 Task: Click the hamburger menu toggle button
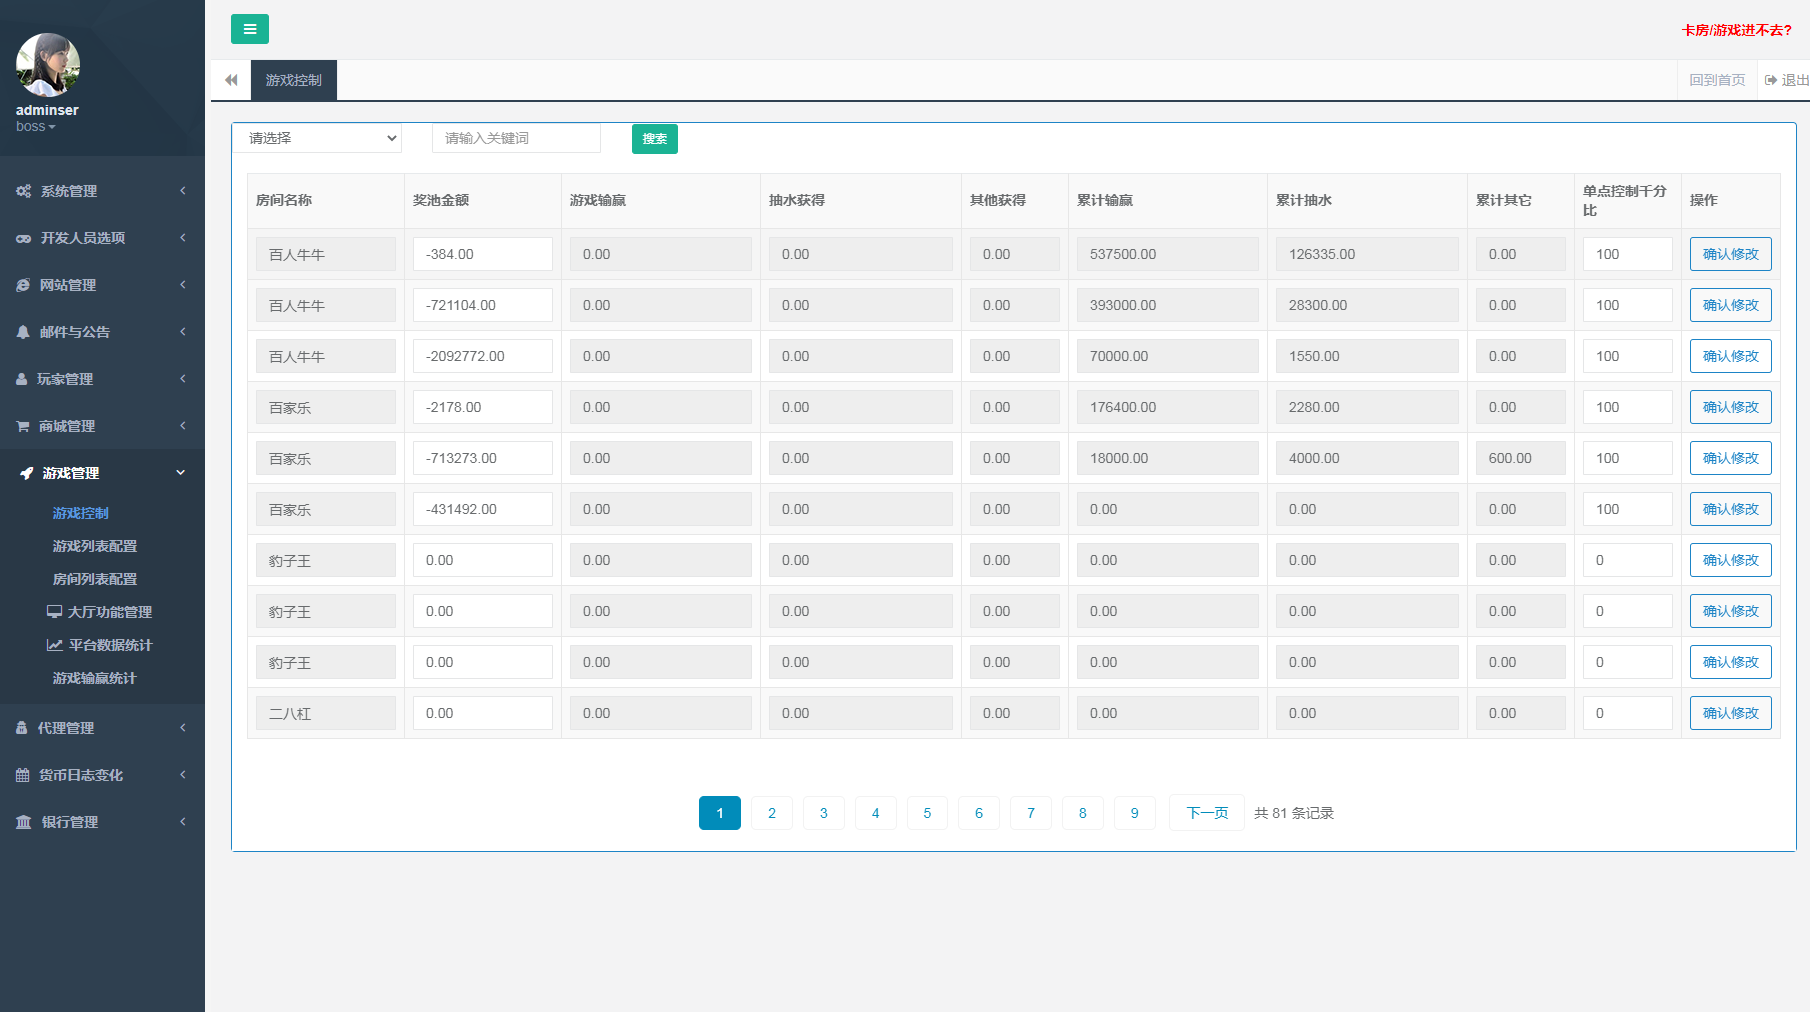click(249, 29)
